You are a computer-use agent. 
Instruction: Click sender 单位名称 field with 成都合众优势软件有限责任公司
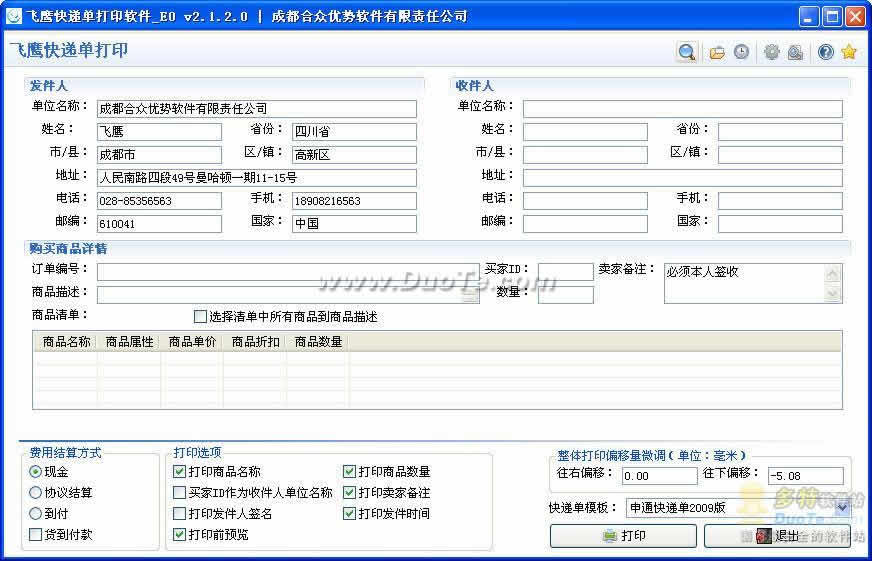point(256,108)
